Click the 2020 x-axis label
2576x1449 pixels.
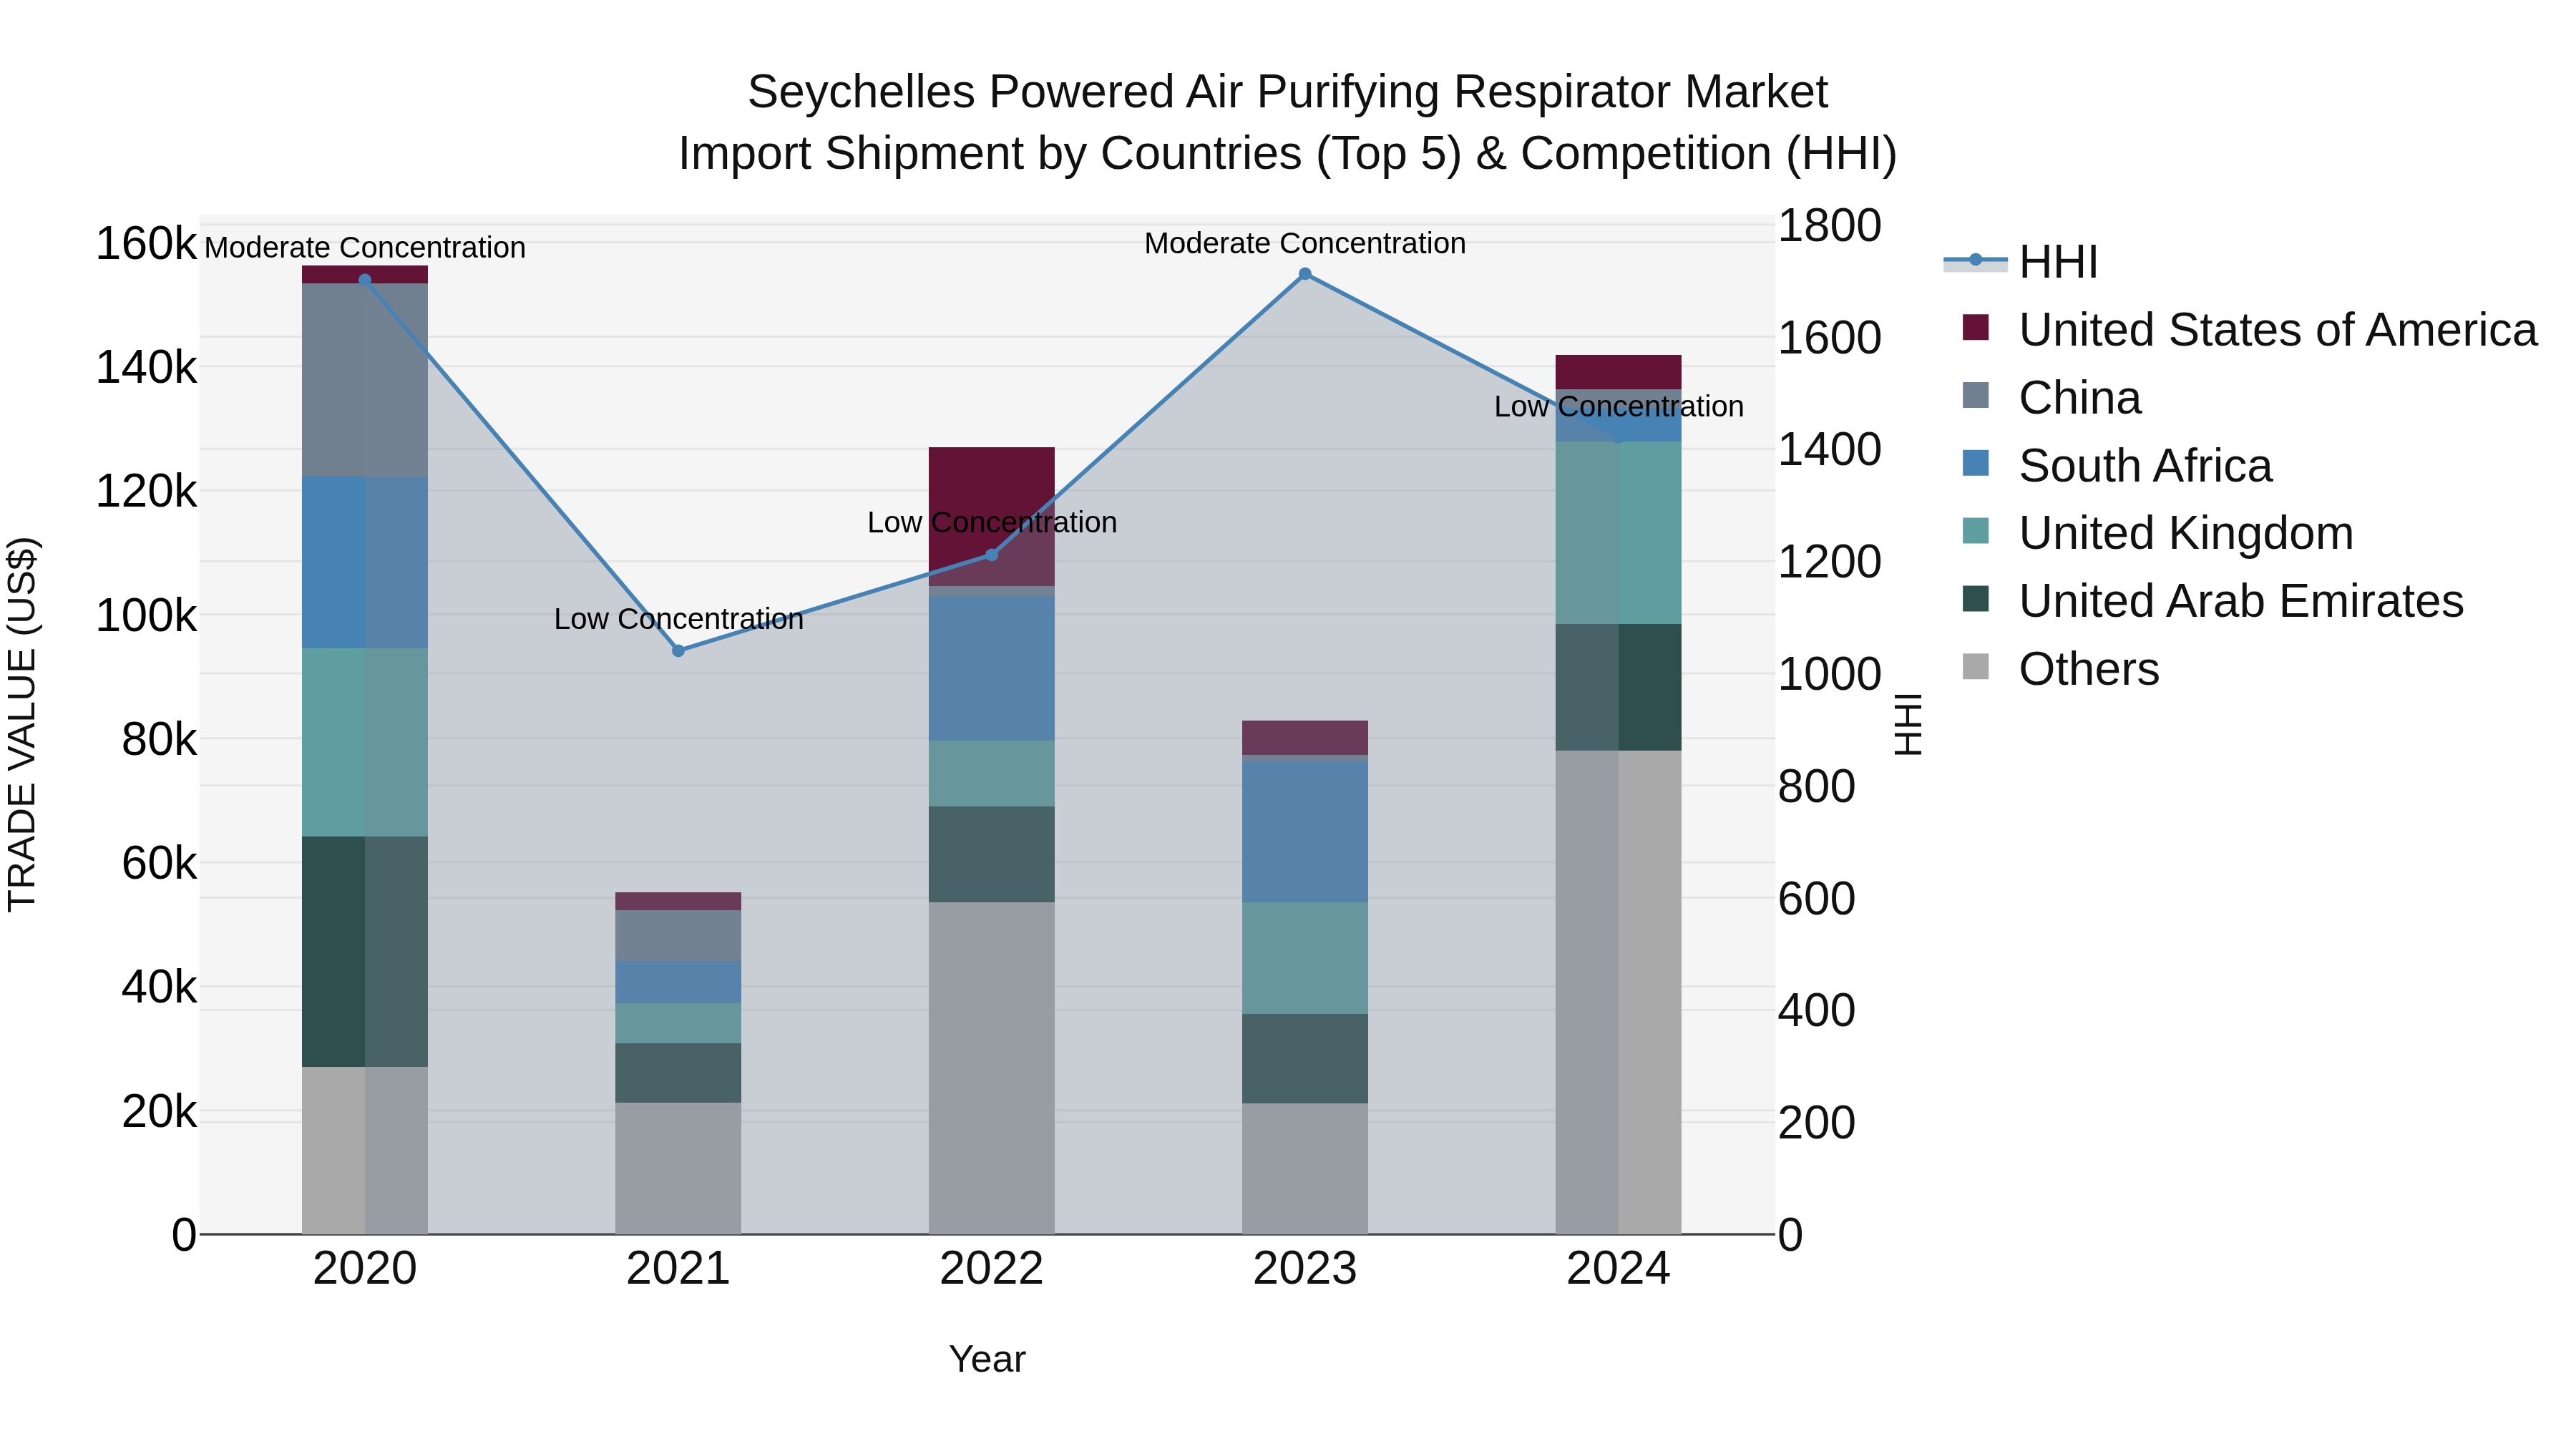click(365, 1269)
